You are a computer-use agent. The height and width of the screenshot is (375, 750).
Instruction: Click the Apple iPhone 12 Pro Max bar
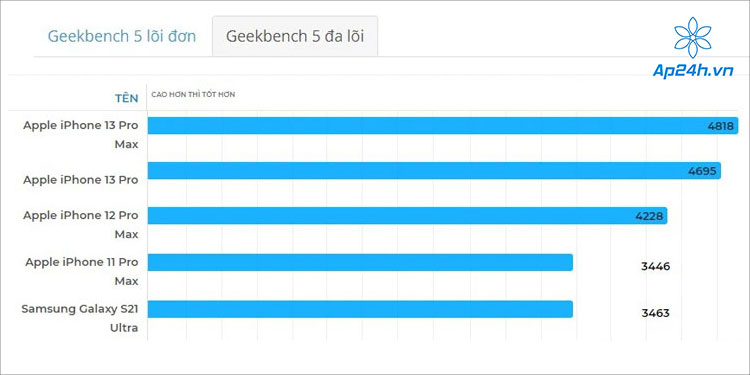click(407, 216)
